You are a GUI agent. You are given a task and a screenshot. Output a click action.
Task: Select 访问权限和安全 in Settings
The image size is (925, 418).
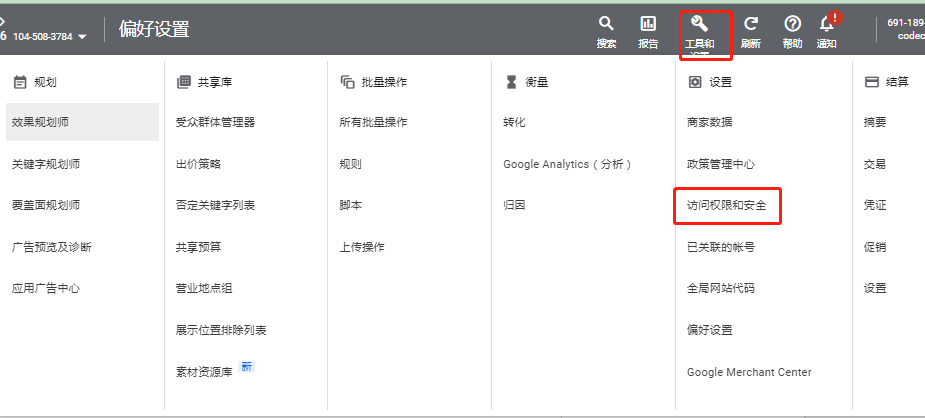726,205
